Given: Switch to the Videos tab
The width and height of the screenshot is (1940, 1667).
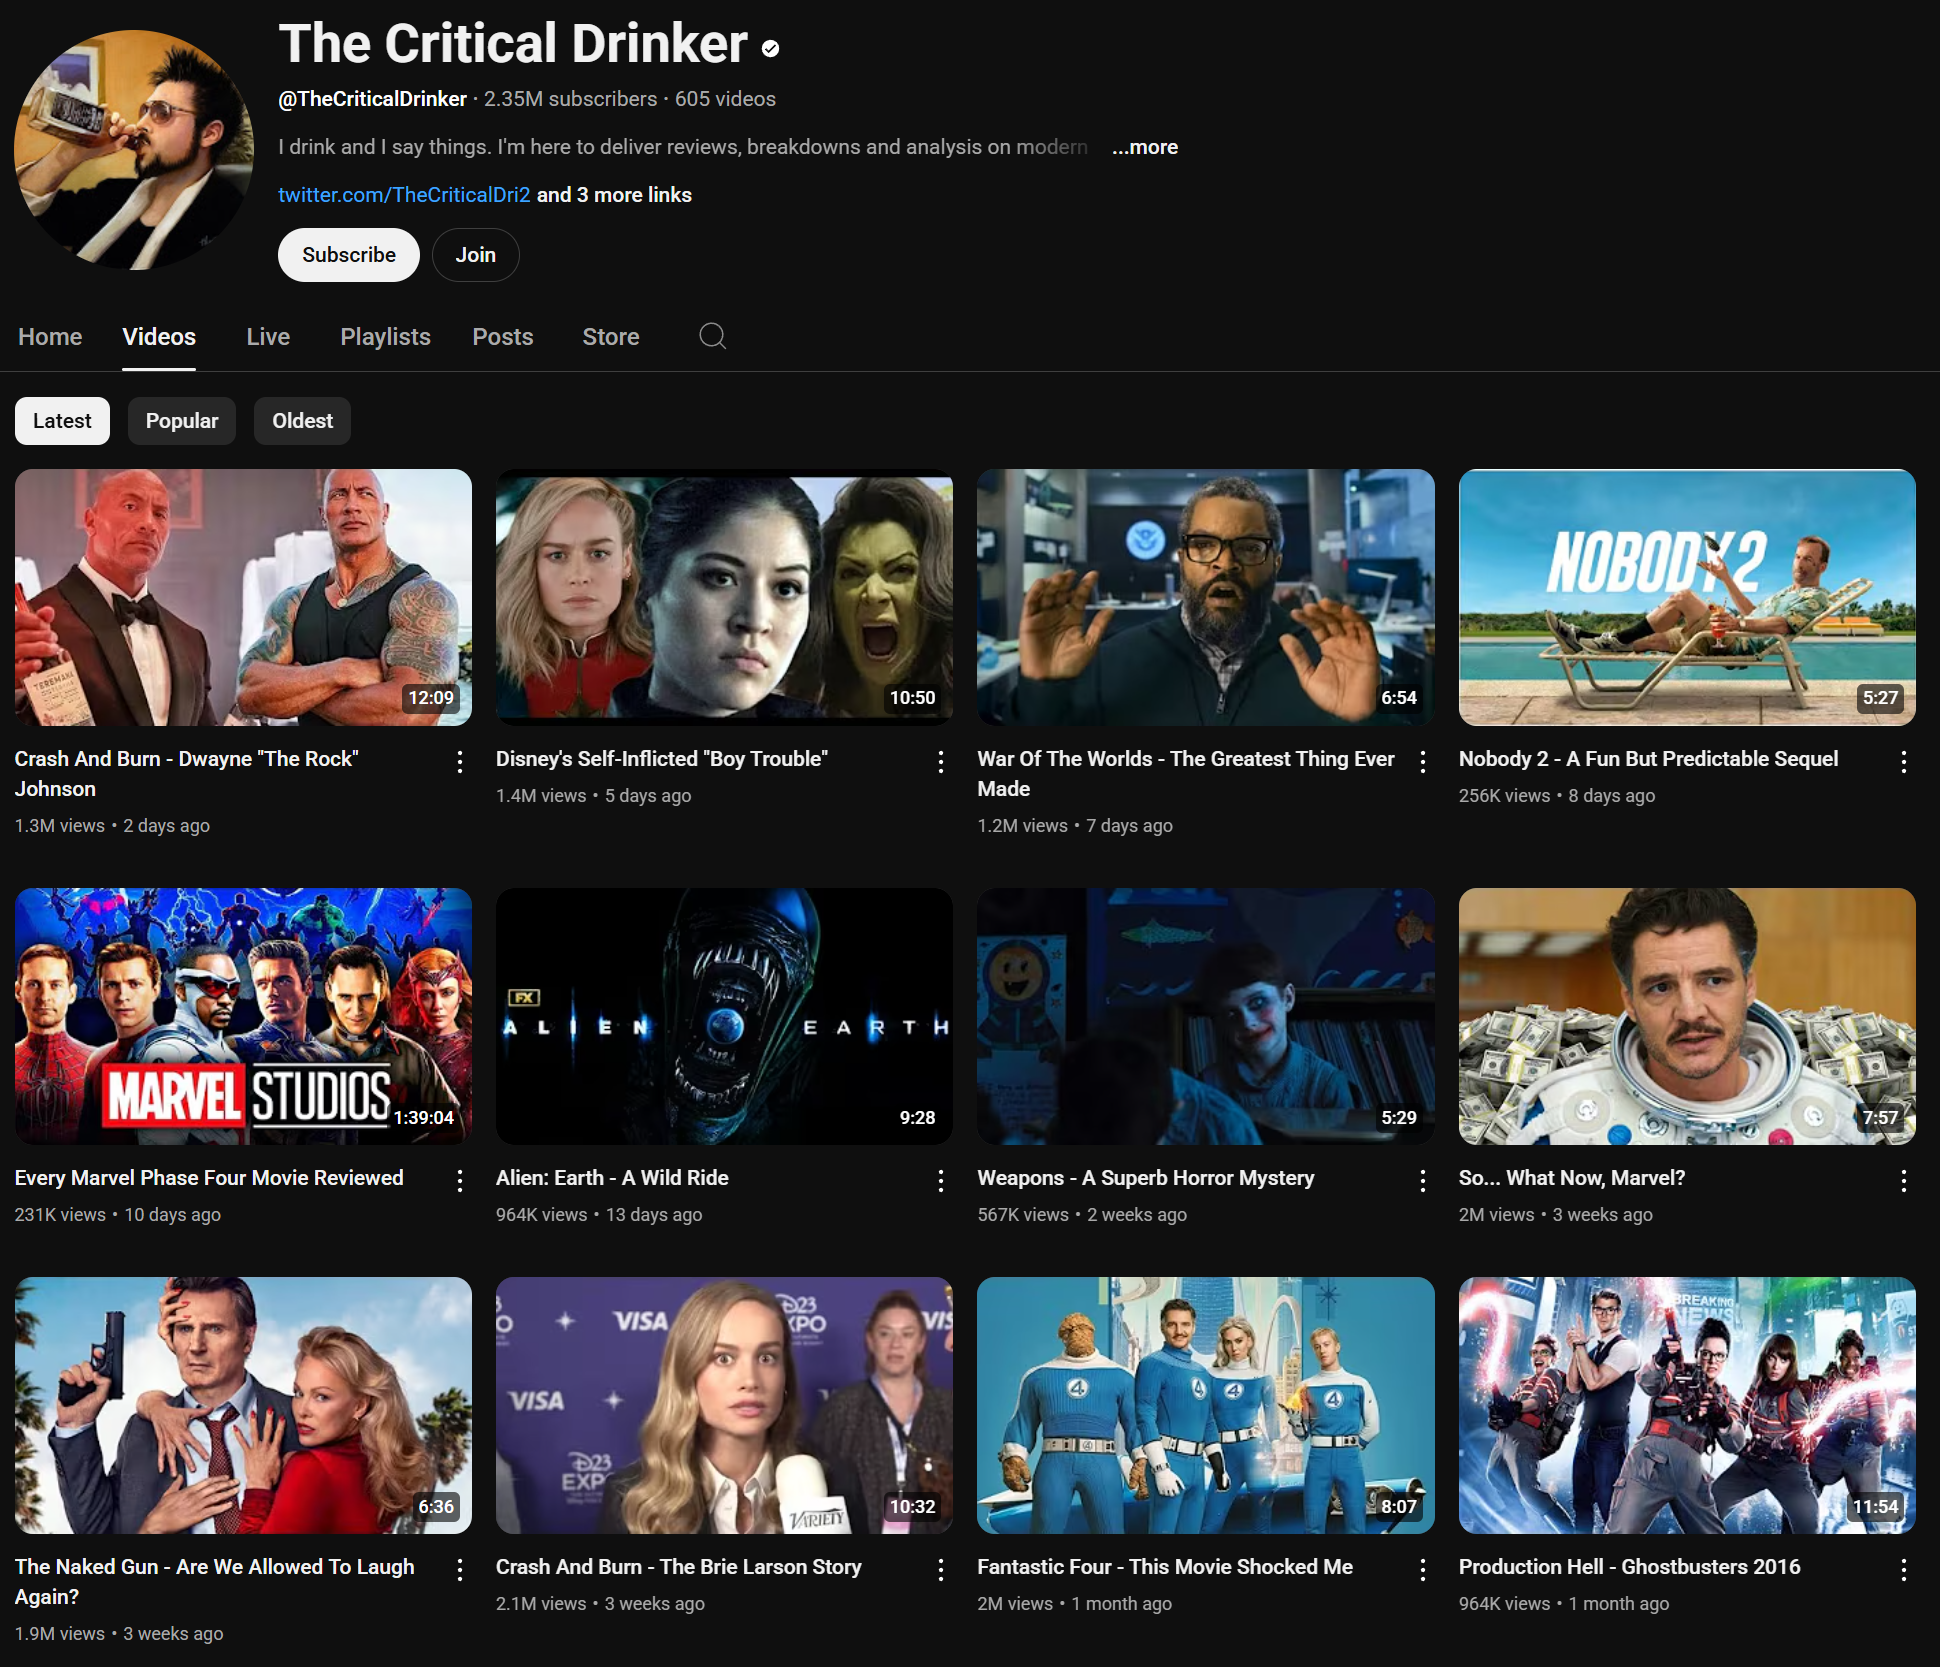Looking at the screenshot, I should coord(159,337).
